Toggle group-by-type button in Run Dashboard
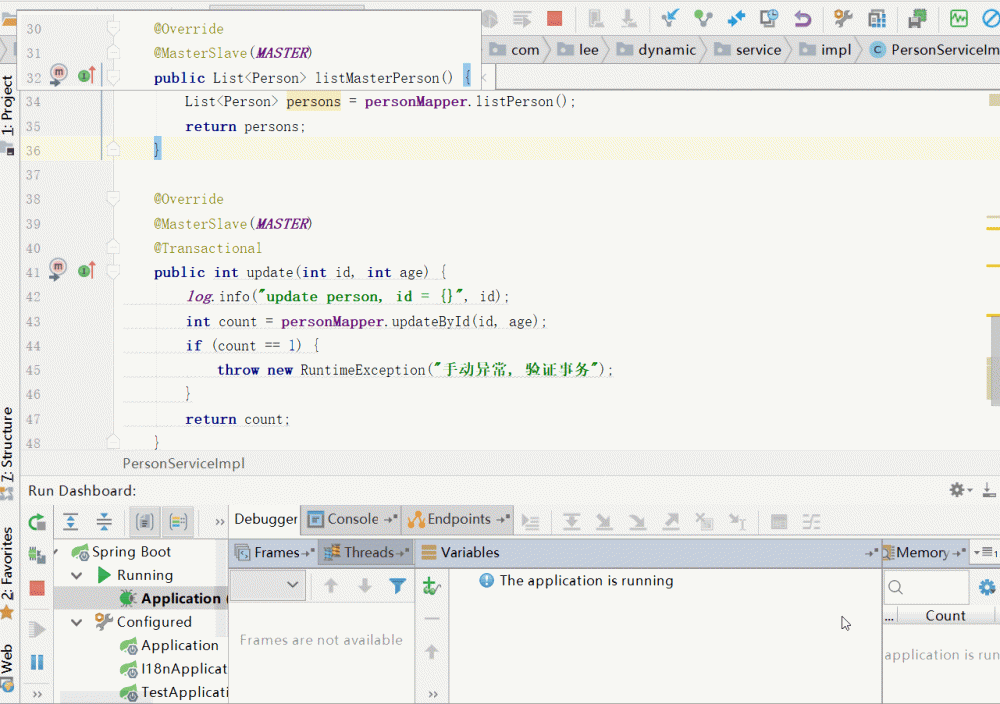 145,521
